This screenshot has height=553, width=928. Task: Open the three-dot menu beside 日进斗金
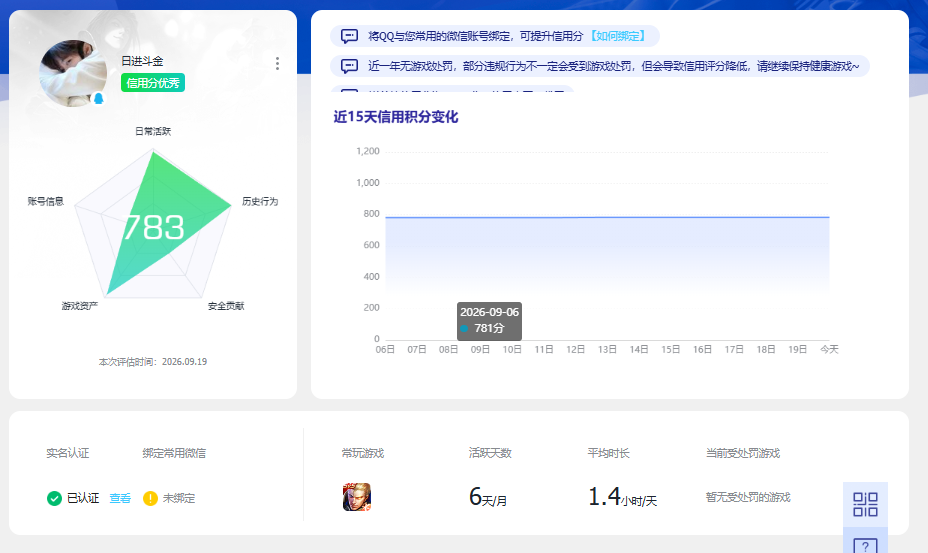click(x=277, y=63)
